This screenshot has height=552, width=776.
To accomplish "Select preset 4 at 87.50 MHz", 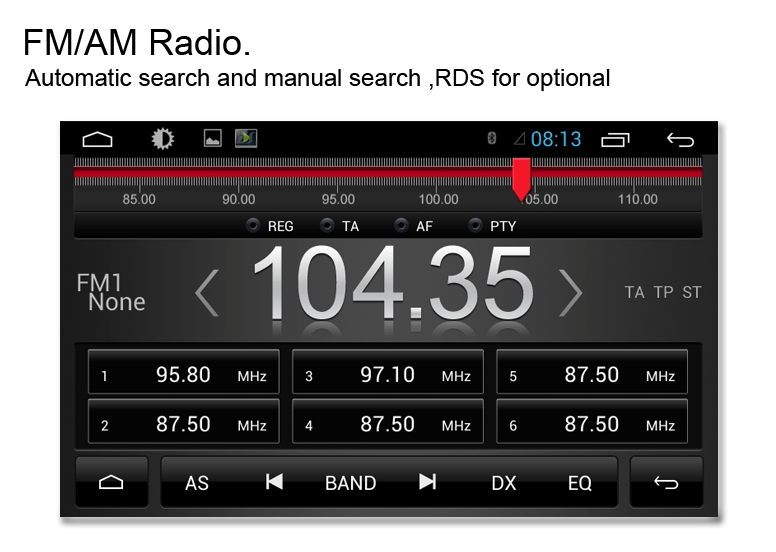I will click(388, 421).
